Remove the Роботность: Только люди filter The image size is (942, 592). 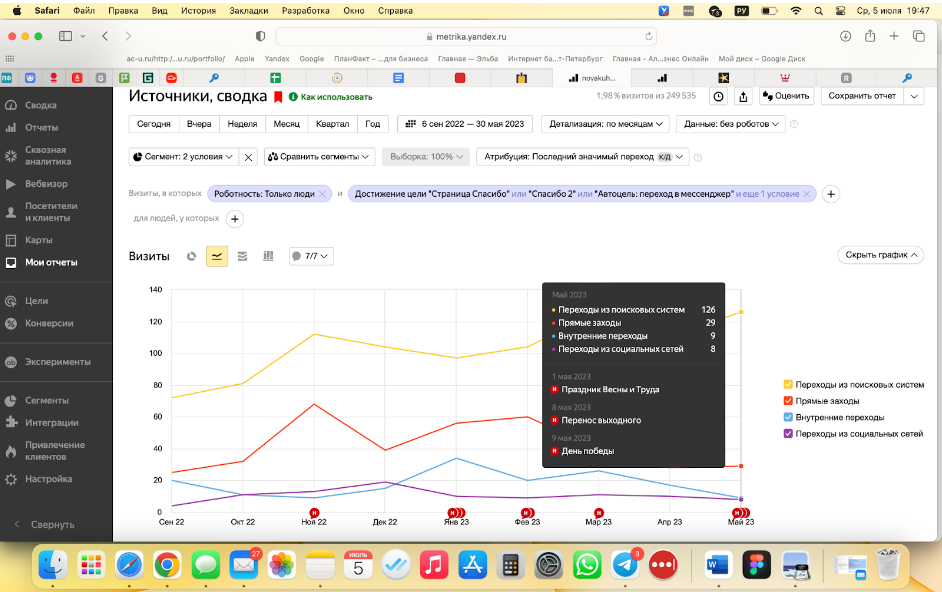click(322, 194)
